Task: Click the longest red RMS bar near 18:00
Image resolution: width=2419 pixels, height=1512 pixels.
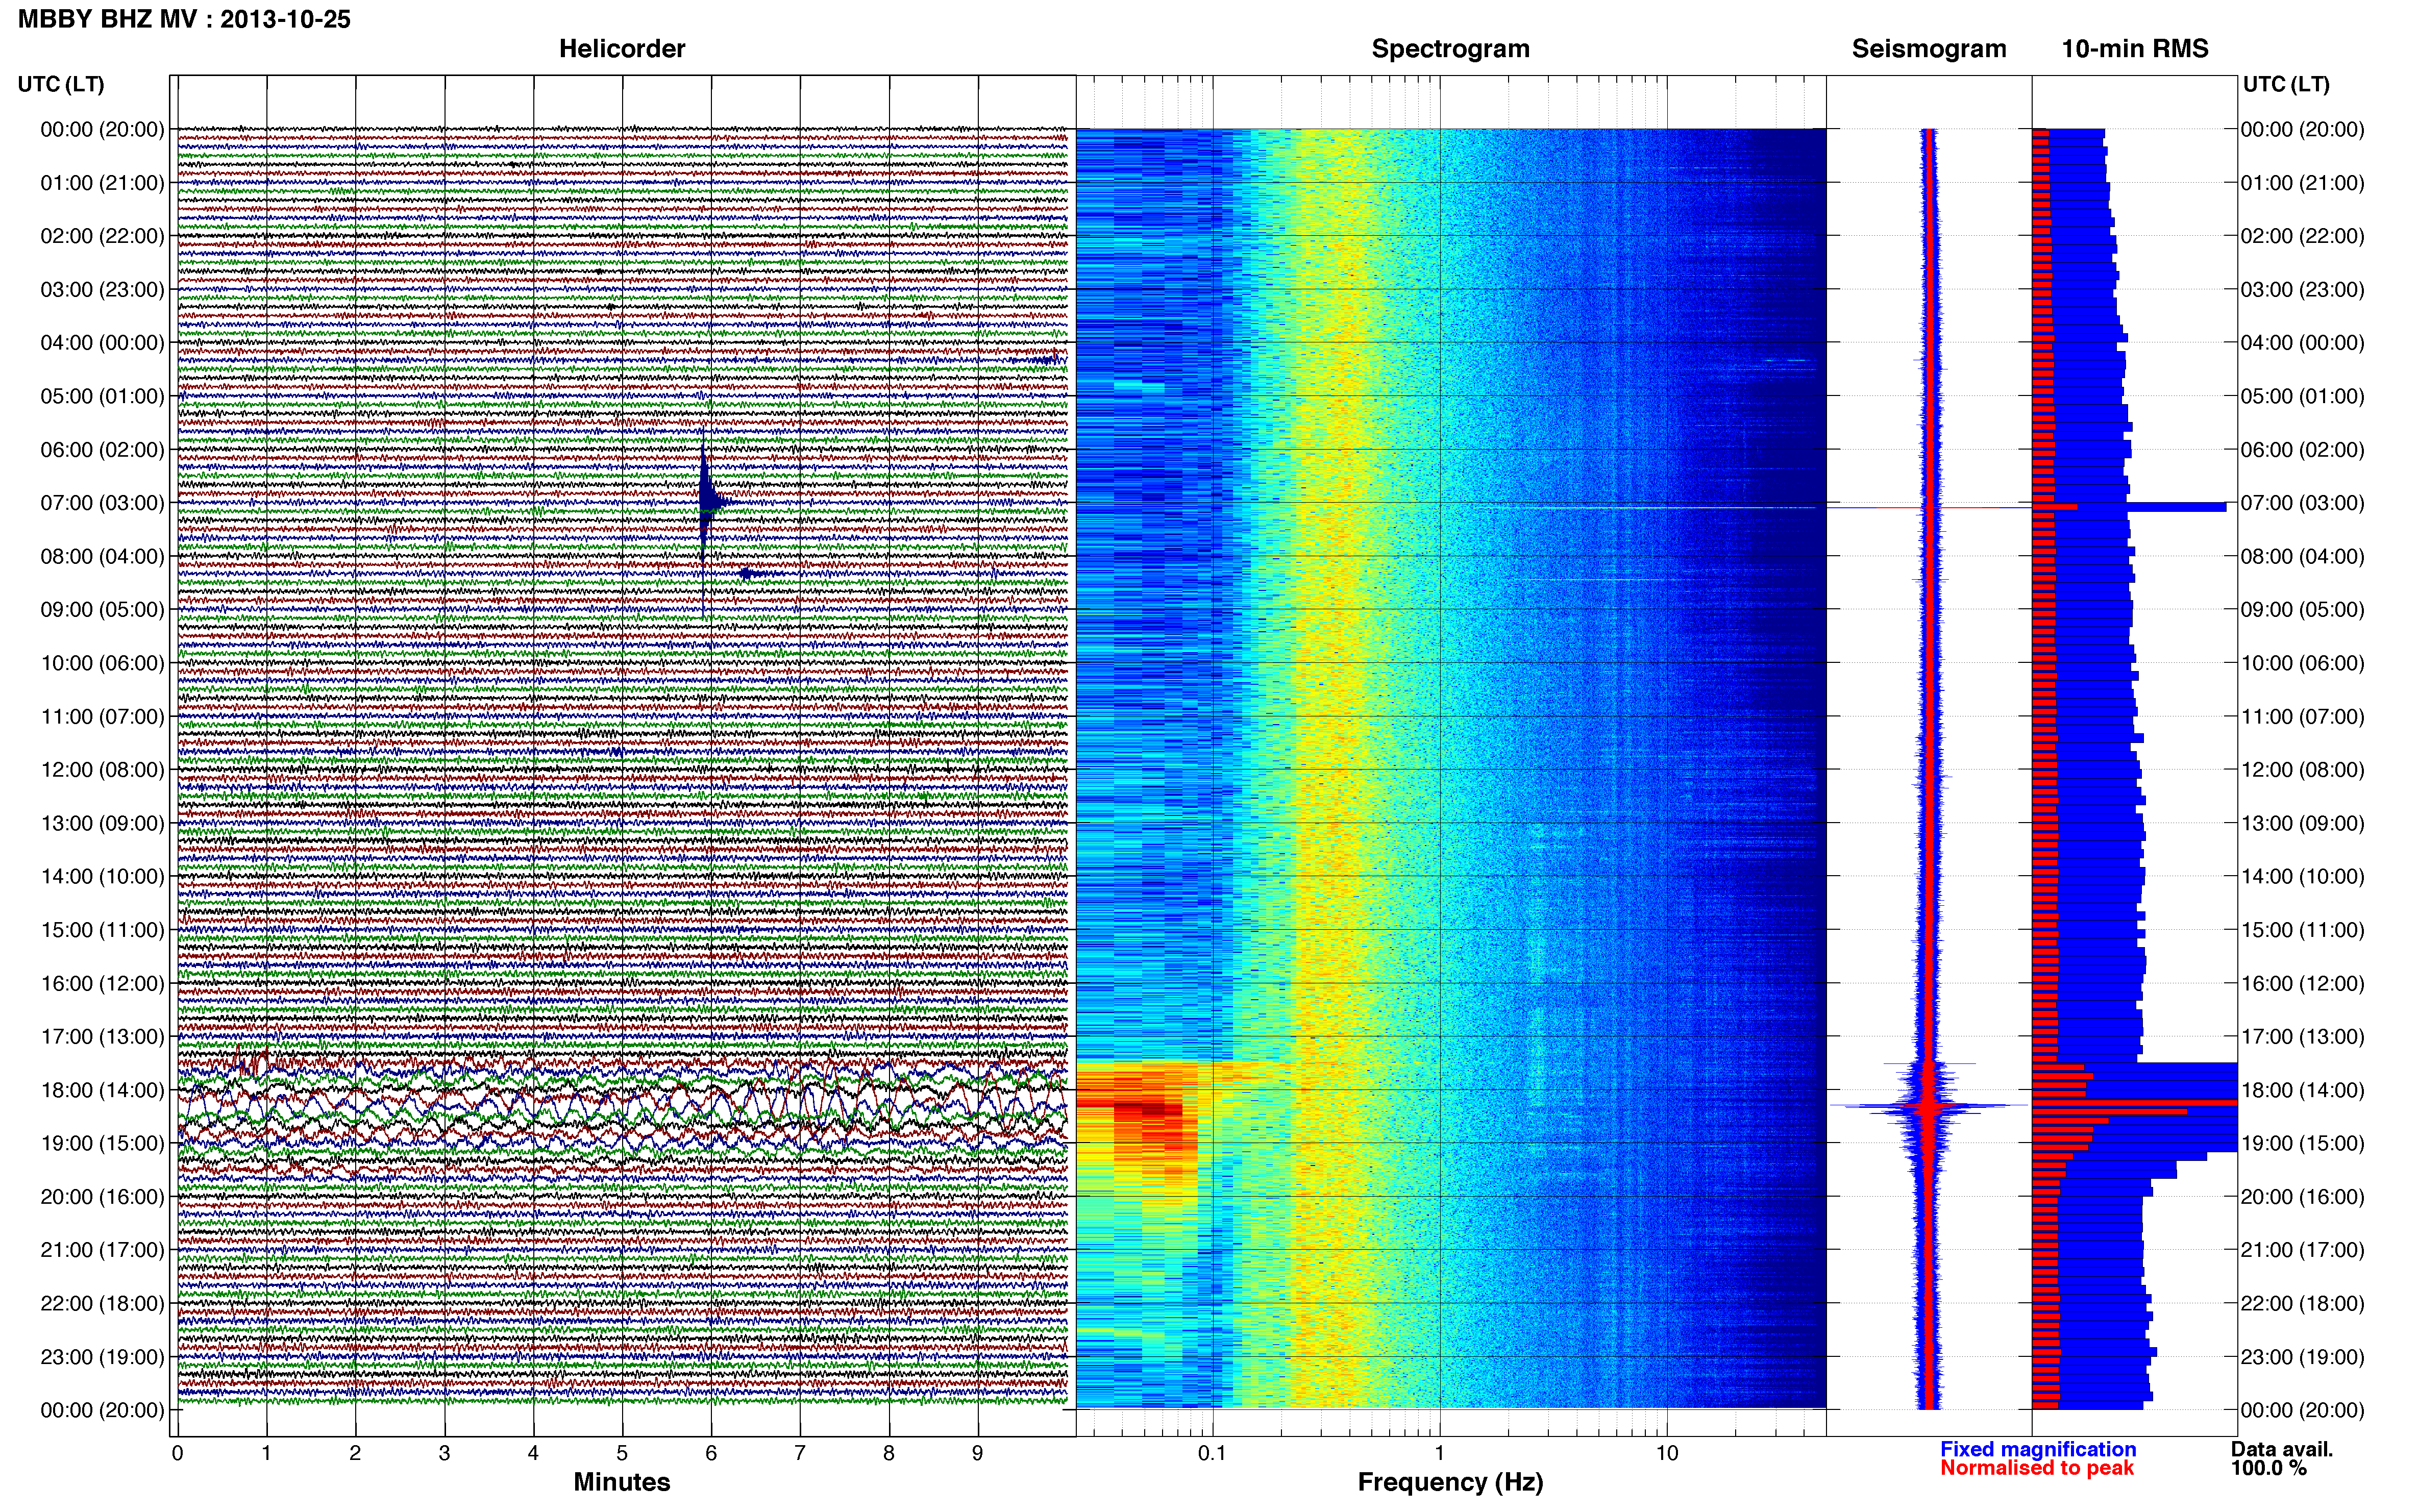Action: pyautogui.click(x=2134, y=1102)
